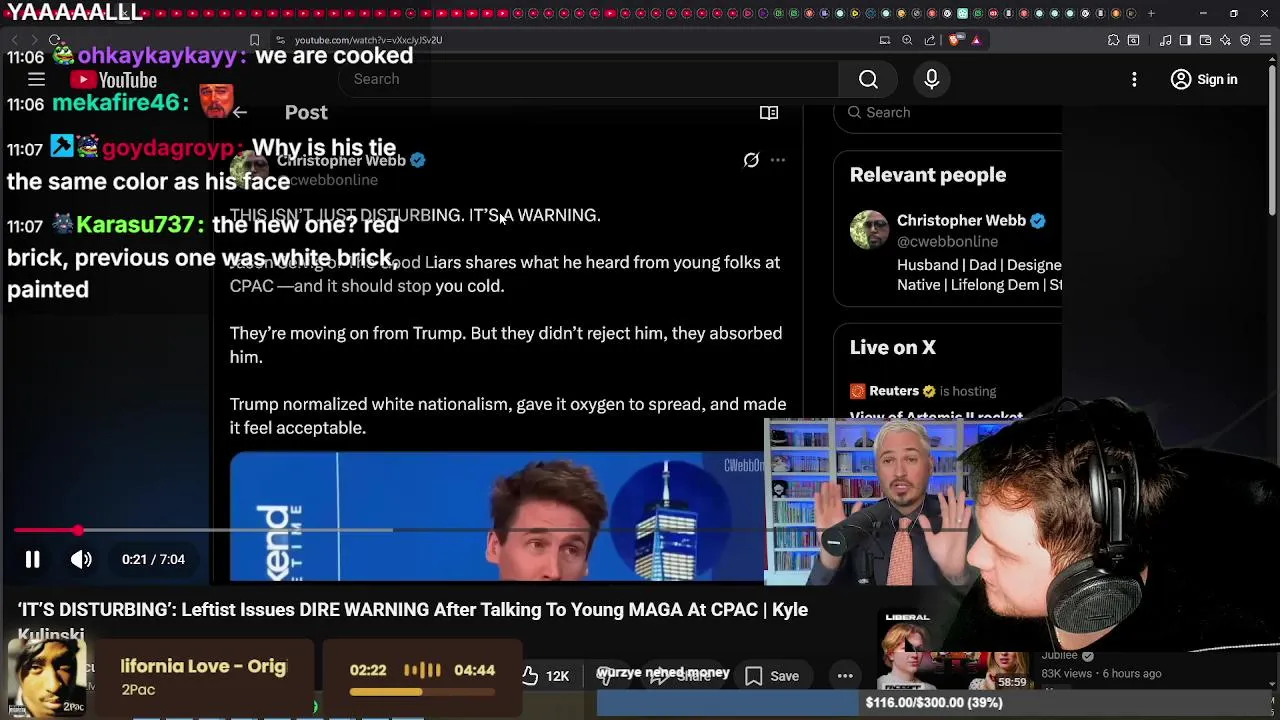
Task: Open the extensions puzzle icon
Action: point(1113,40)
